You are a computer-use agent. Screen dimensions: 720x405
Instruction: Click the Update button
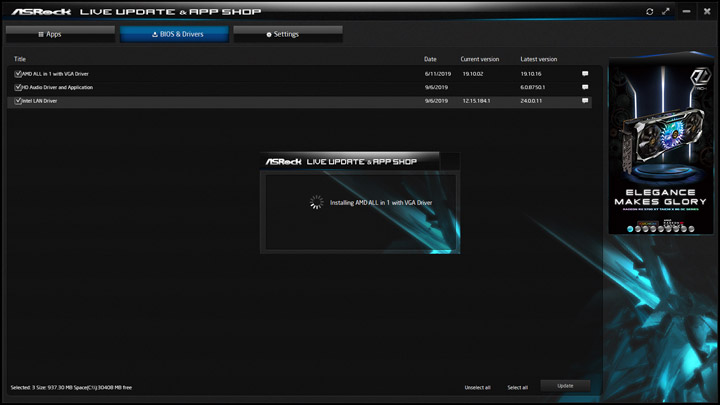tap(565, 386)
